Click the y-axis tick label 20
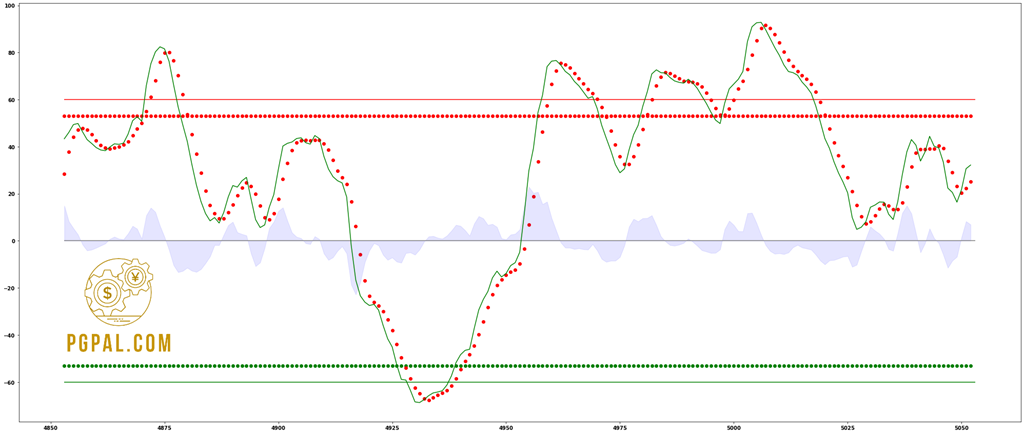This screenshot has height=434, width=1024. (14, 194)
